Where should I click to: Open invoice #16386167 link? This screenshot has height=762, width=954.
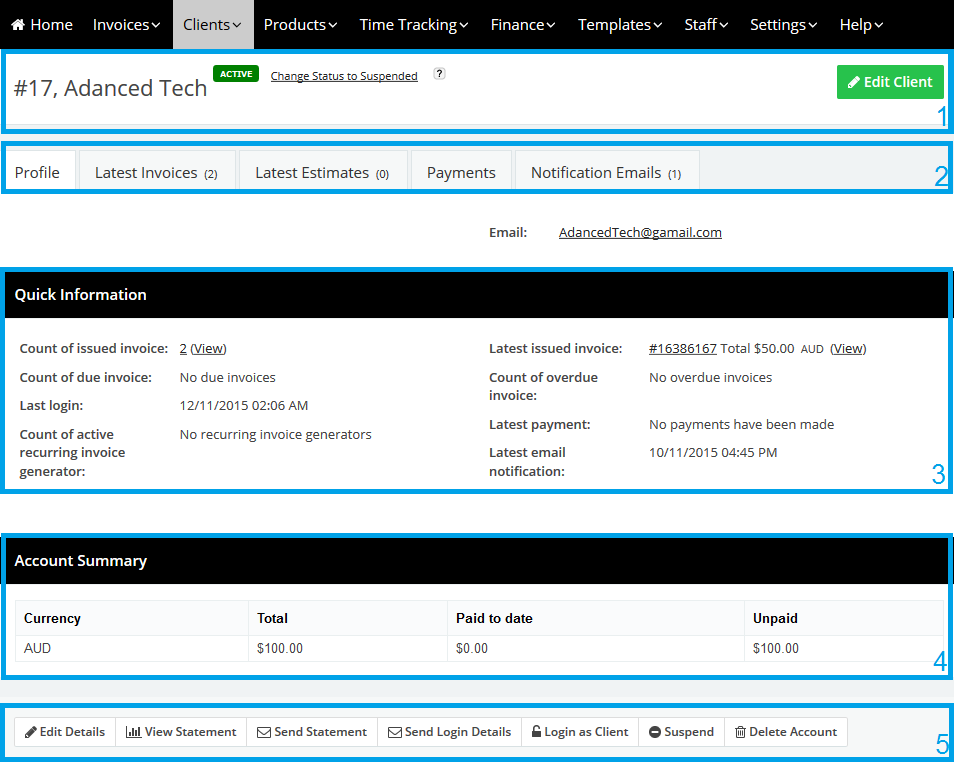click(x=682, y=349)
